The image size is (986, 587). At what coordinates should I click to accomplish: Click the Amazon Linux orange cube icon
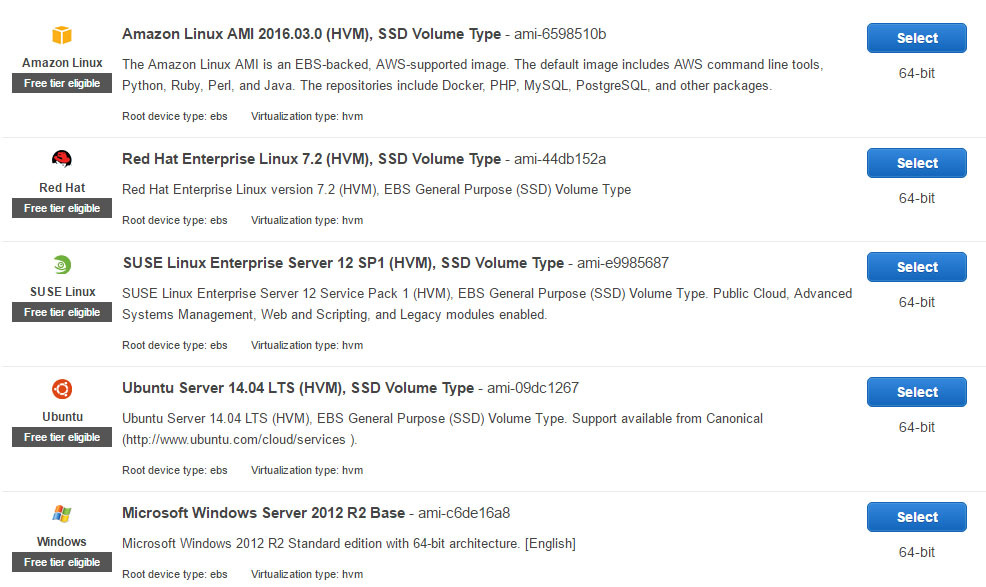click(62, 35)
